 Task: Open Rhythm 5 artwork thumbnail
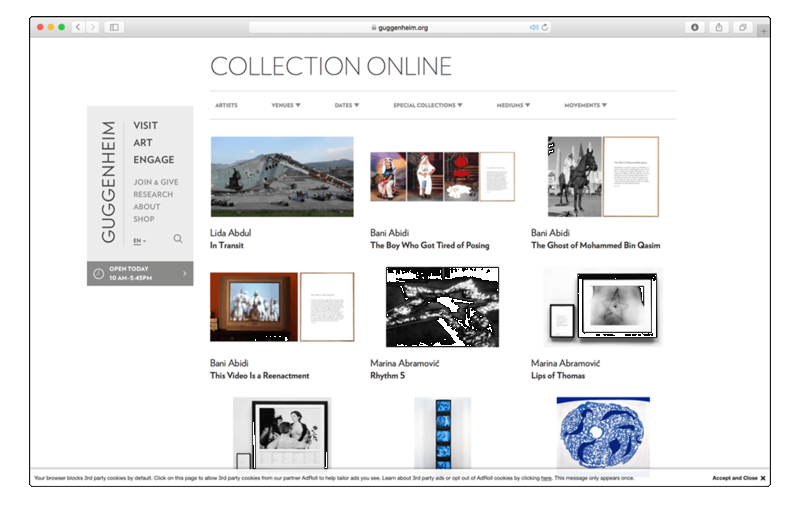442,307
